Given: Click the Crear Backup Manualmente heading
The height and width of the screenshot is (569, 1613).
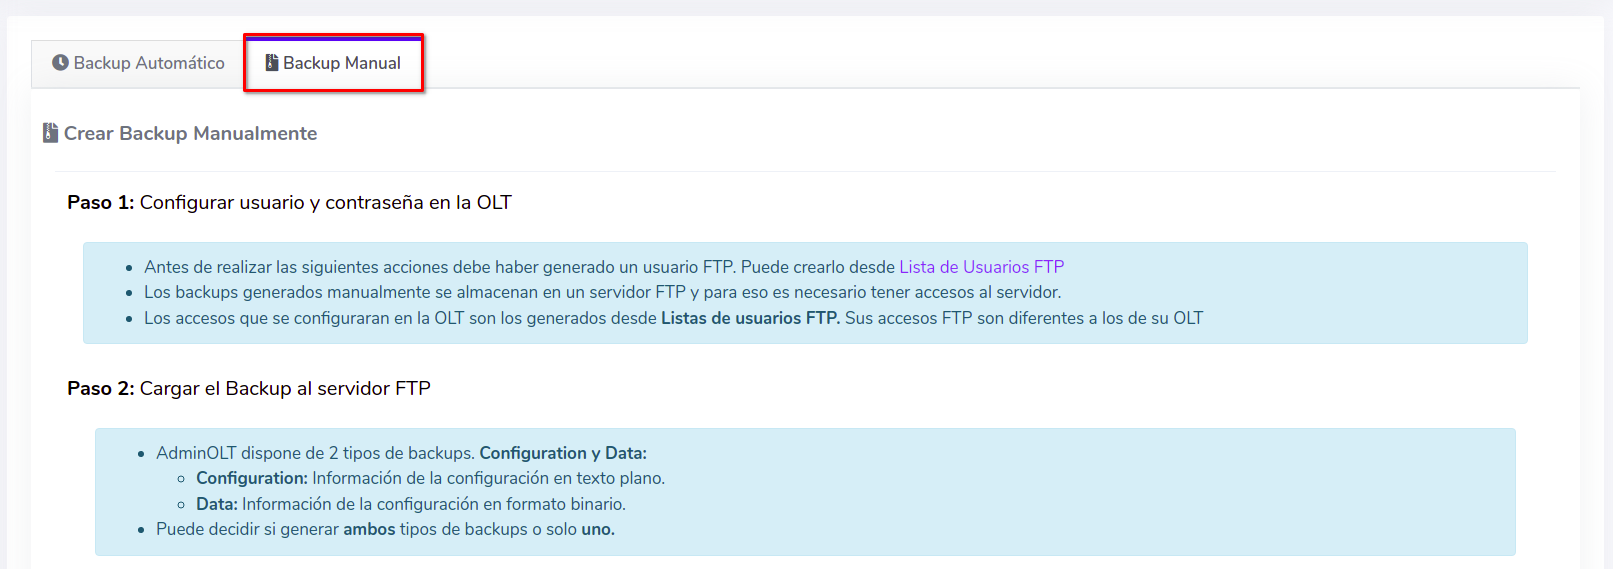Looking at the screenshot, I should coord(190,133).
